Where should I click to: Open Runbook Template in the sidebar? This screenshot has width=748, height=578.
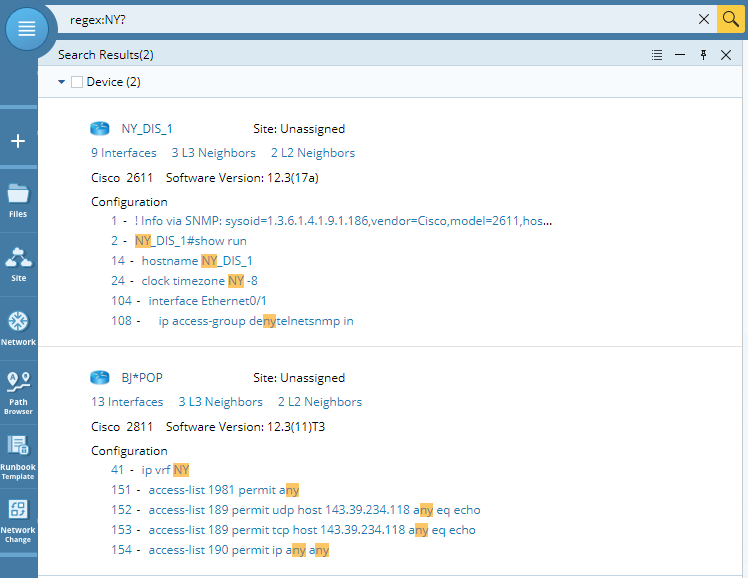point(18,457)
